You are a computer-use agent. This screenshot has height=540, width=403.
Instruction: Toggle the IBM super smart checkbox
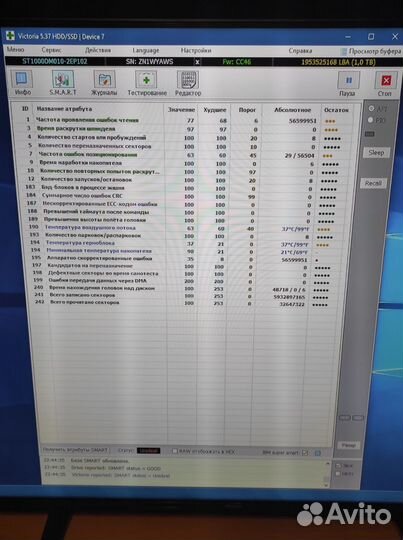(x=304, y=453)
